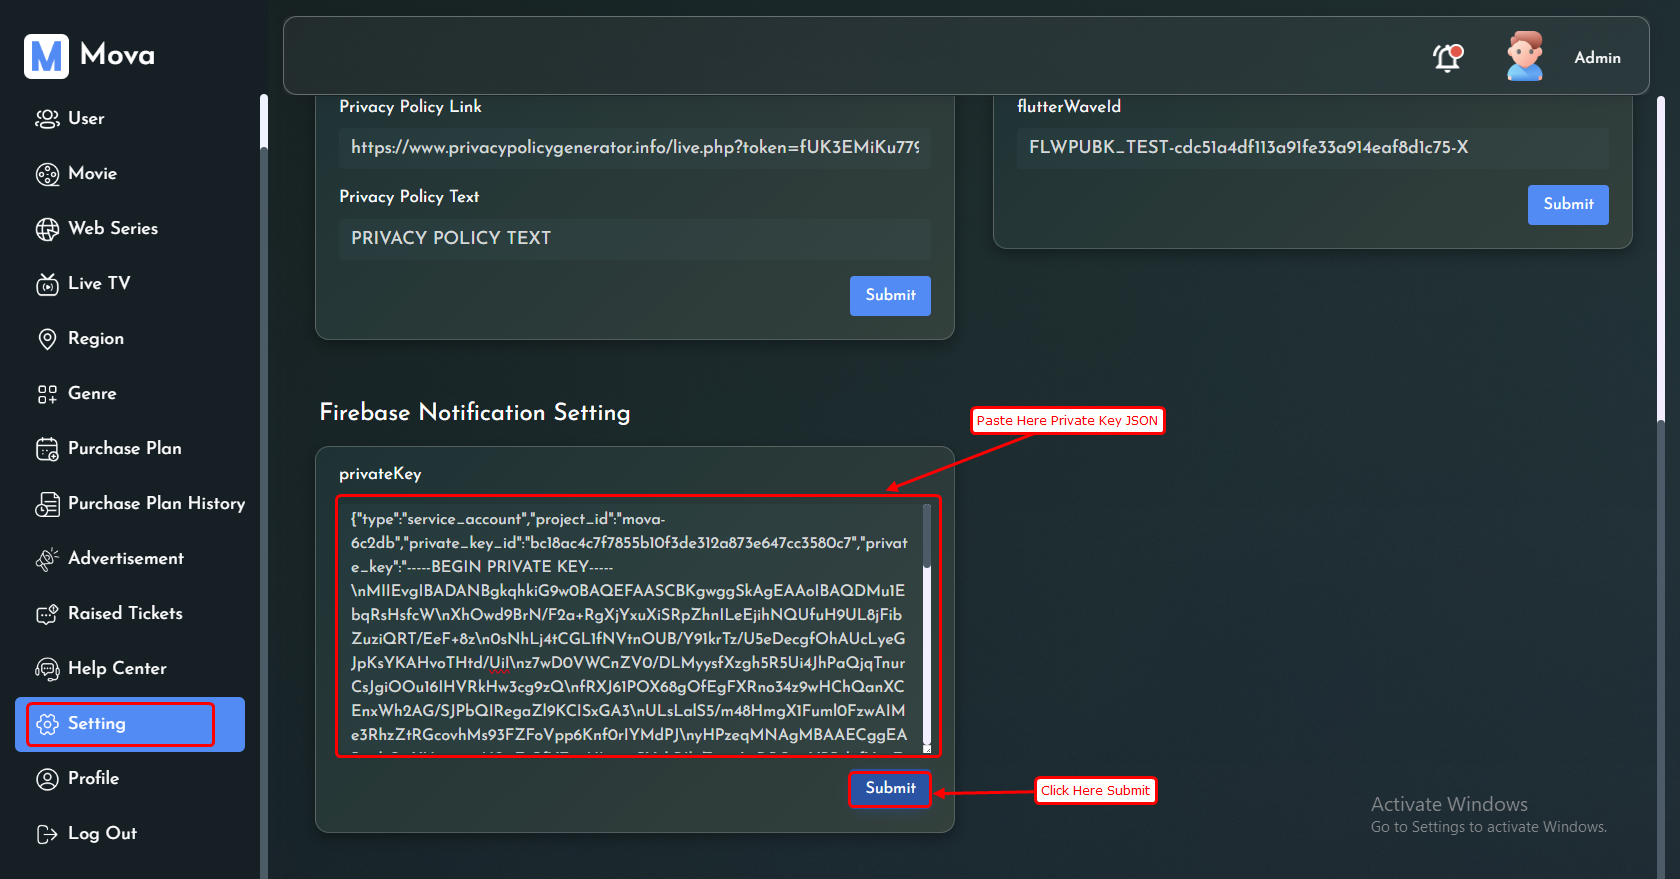
Task: Submit the Firebase private key
Action: point(890,789)
